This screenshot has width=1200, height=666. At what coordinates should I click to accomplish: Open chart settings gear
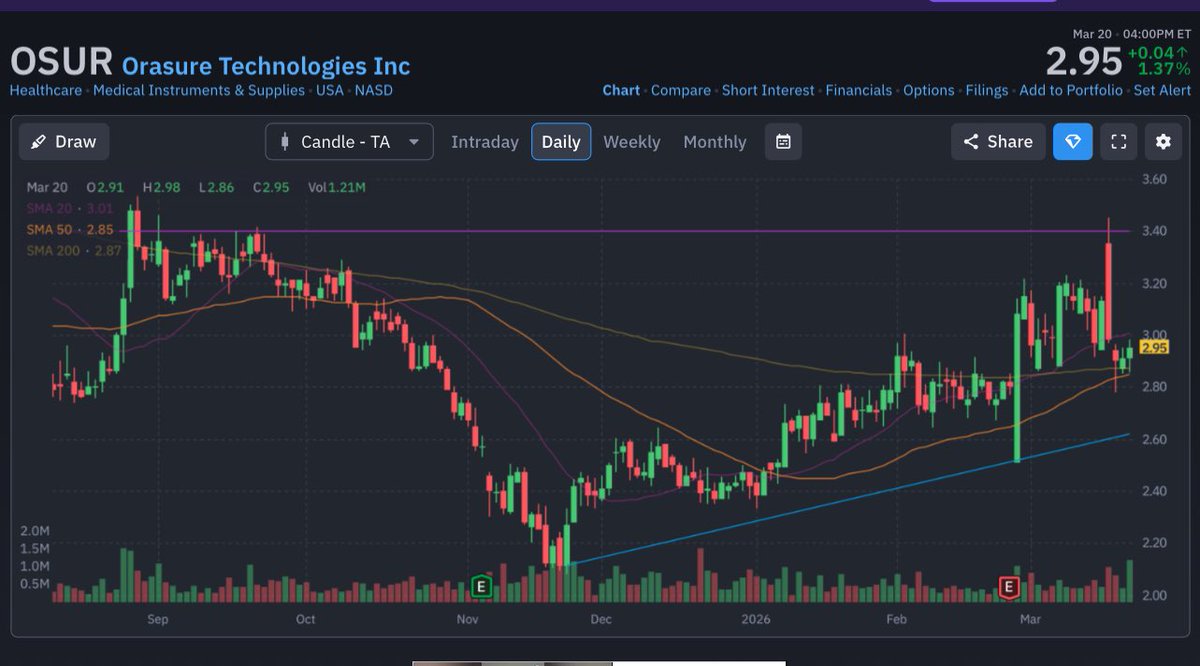[1163, 142]
